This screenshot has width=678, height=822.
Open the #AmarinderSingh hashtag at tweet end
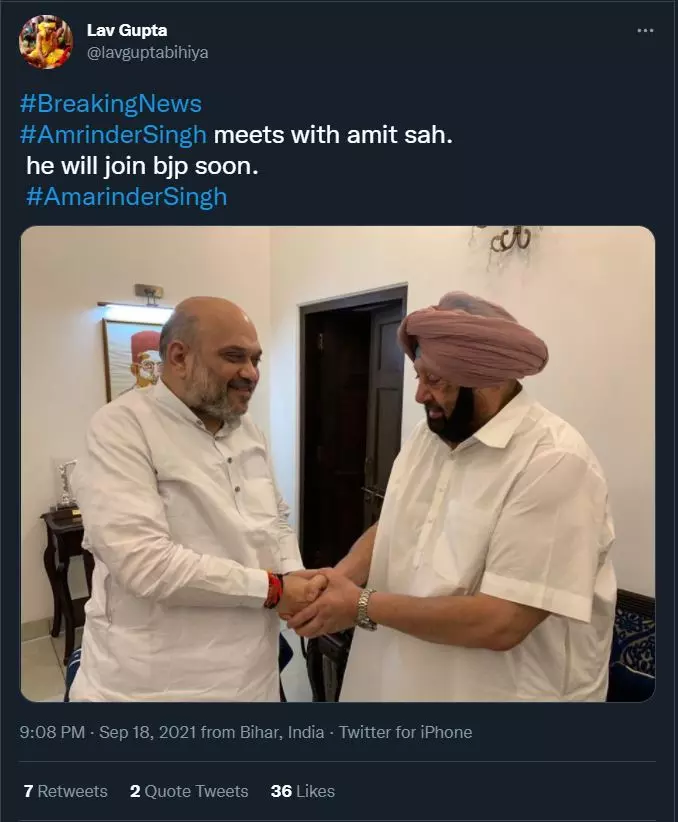(126, 197)
